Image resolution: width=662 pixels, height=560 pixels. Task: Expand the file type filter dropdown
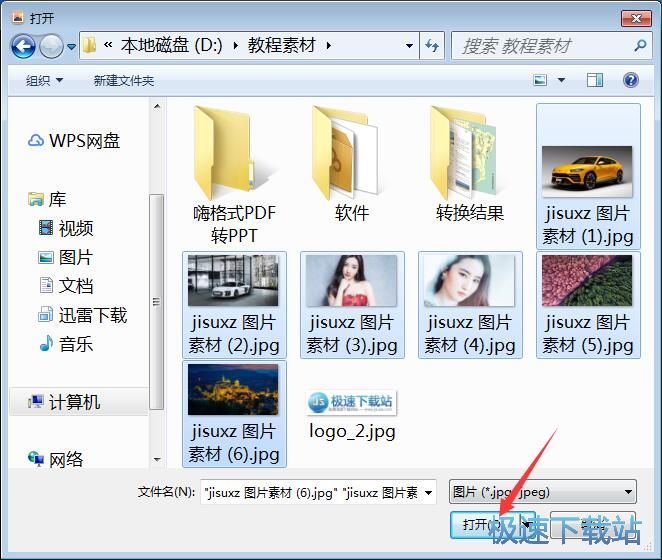(628, 492)
